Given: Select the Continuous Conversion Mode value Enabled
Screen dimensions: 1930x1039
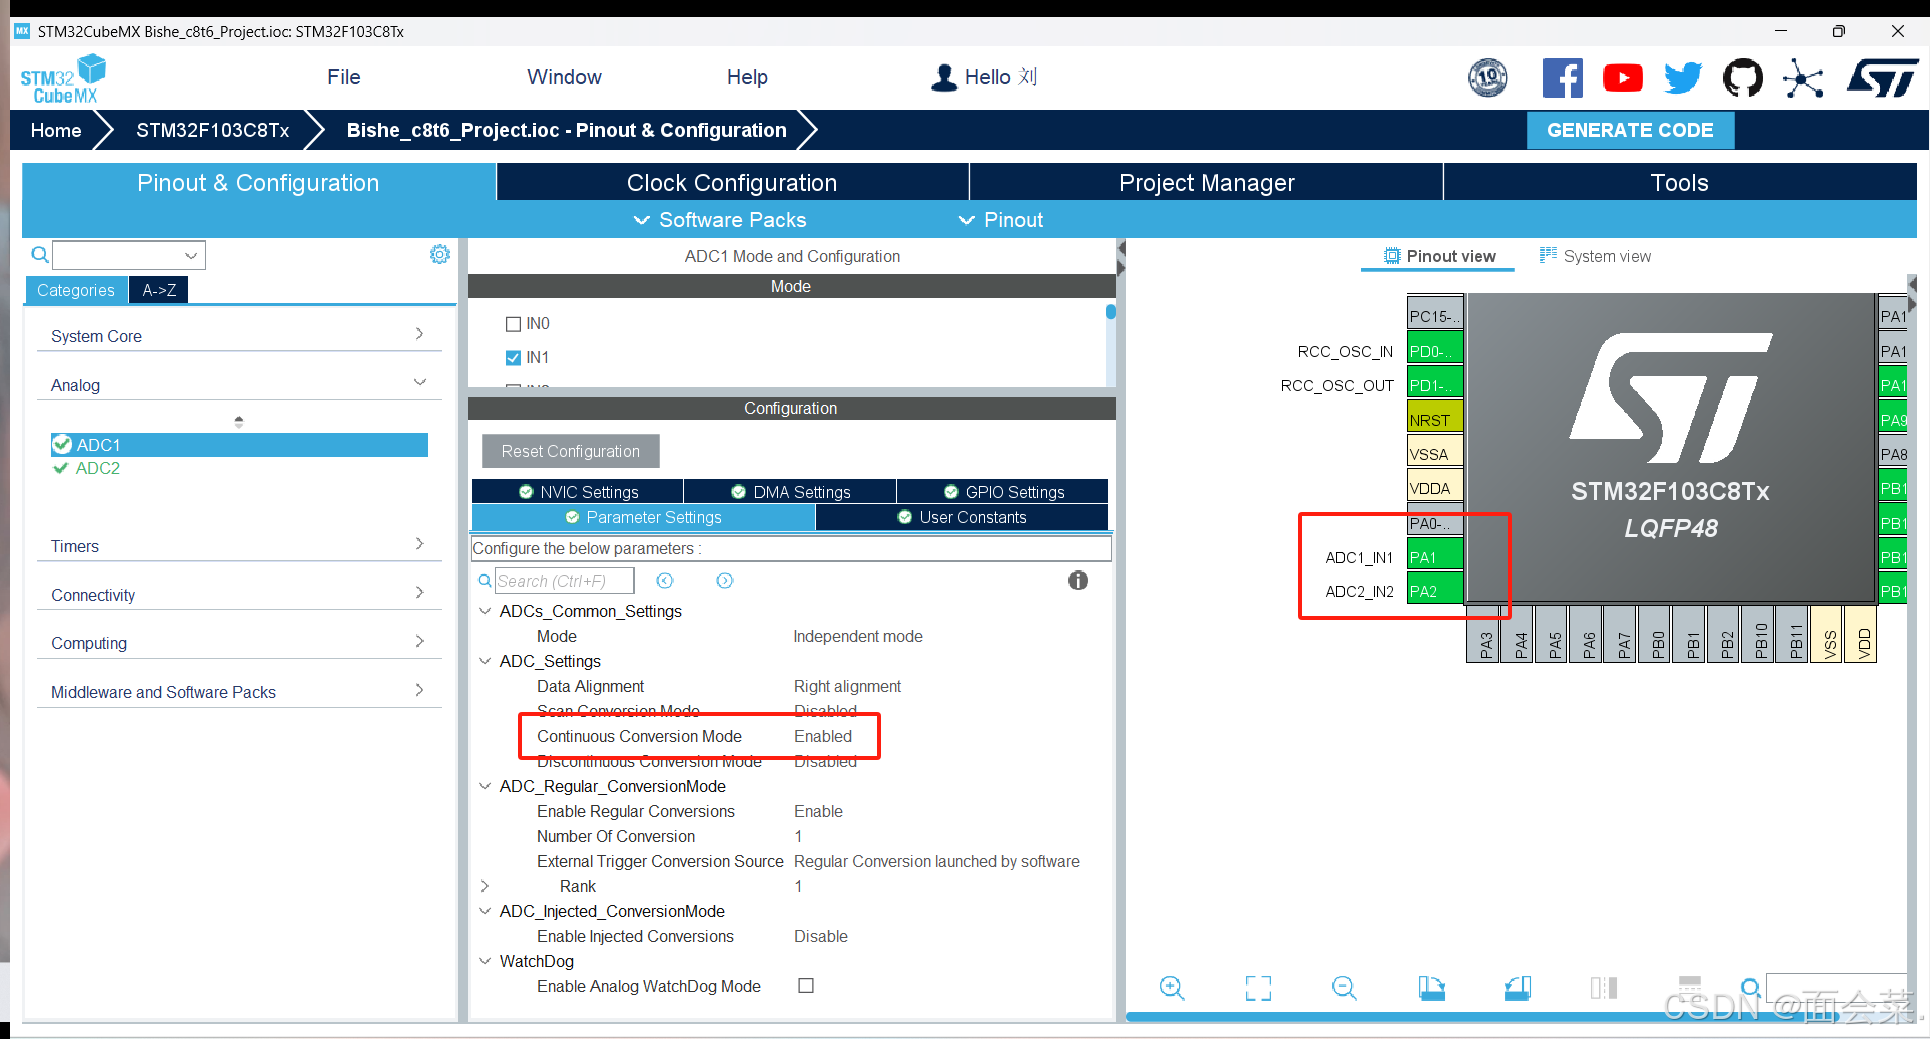Looking at the screenshot, I should click(823, 736).
